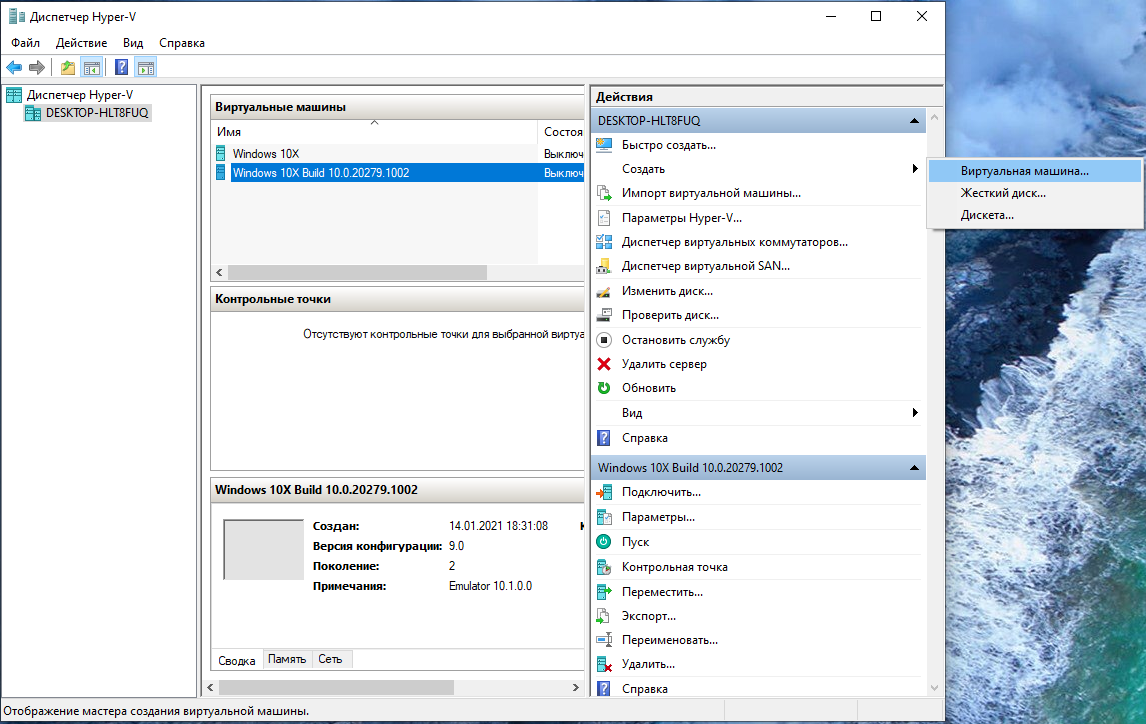This screenshot has height=724, width=1146.
Task: Click the Экспорт icon
Action: click(x=604, y=616)
